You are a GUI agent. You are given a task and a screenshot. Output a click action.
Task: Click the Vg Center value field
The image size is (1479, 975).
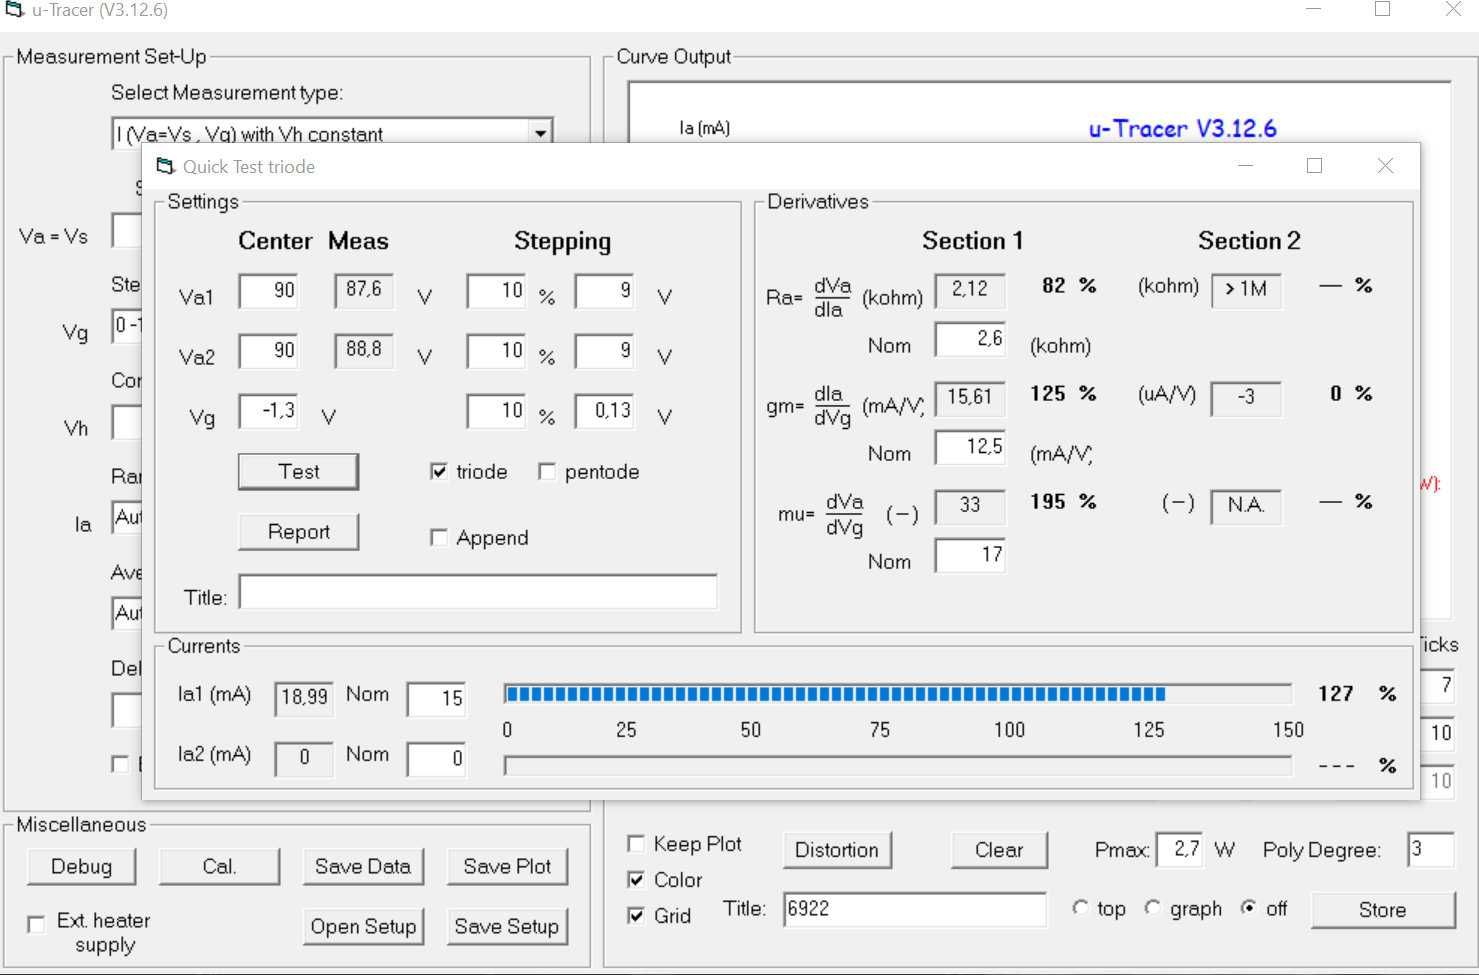click(x=268, y=411)
